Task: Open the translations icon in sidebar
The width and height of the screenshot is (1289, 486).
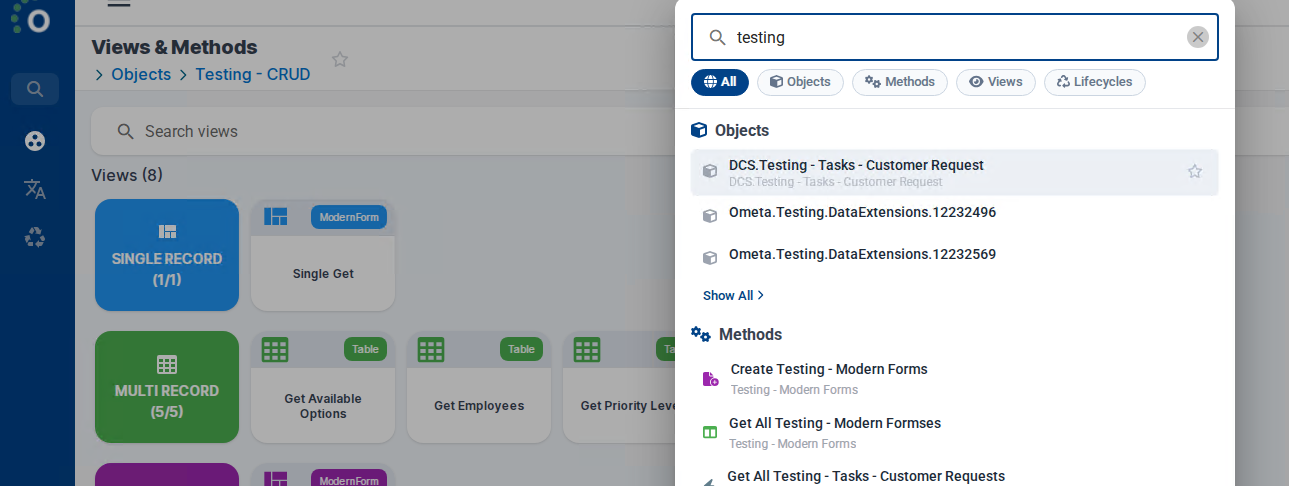Action: tap(35, 189)
